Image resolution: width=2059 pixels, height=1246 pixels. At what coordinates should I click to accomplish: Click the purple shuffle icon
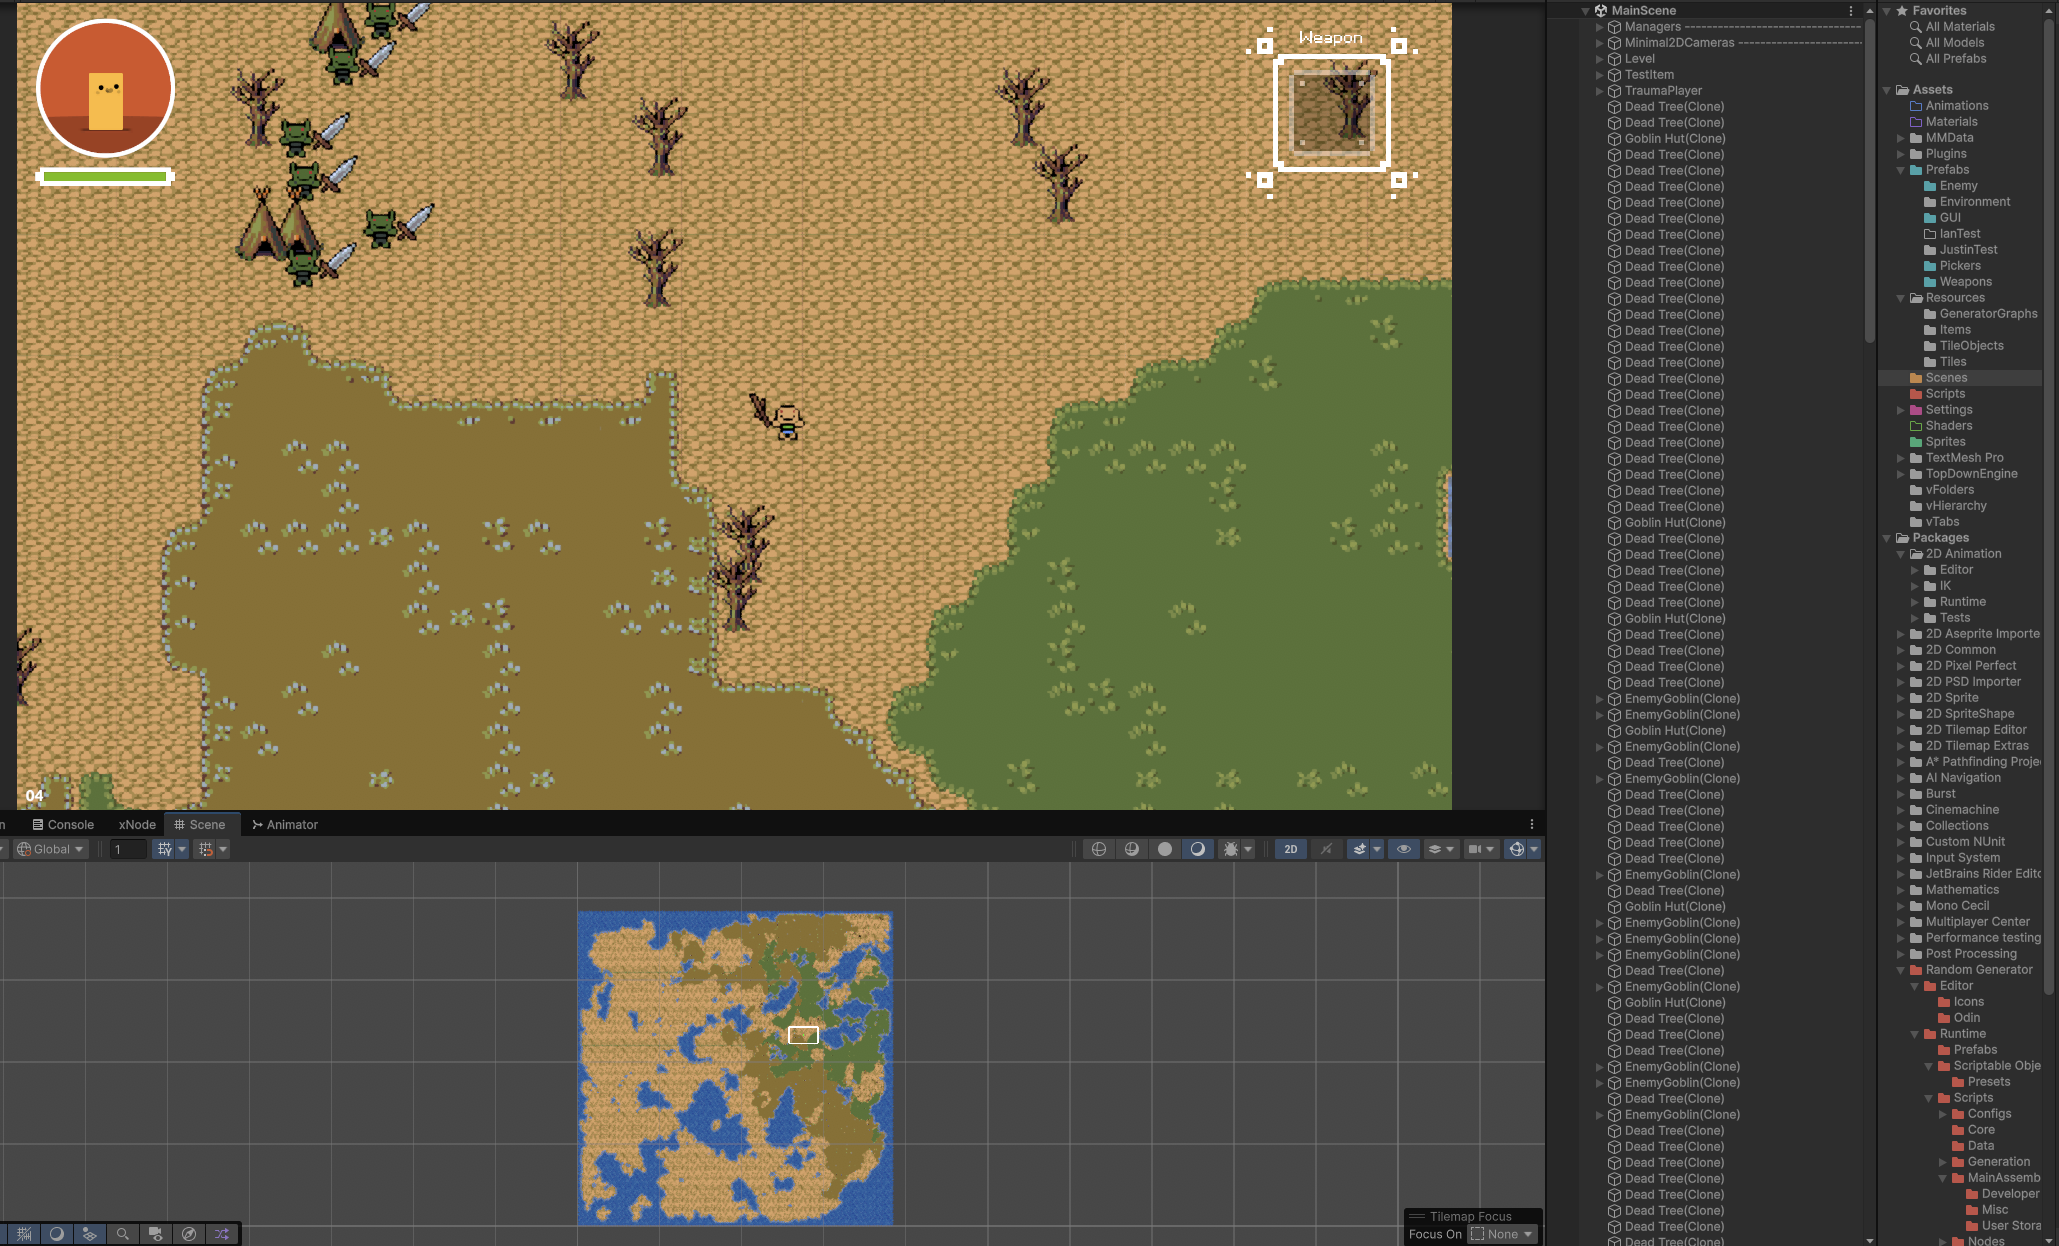[x=222, y=1234]
